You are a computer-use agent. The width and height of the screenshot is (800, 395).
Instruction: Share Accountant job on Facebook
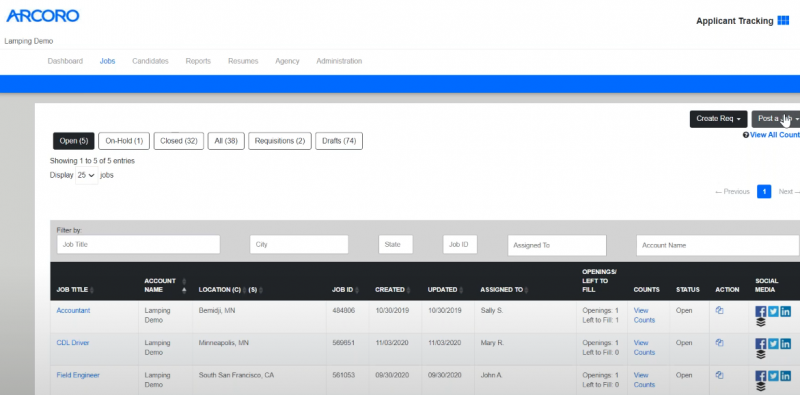(x=761, y=311)
